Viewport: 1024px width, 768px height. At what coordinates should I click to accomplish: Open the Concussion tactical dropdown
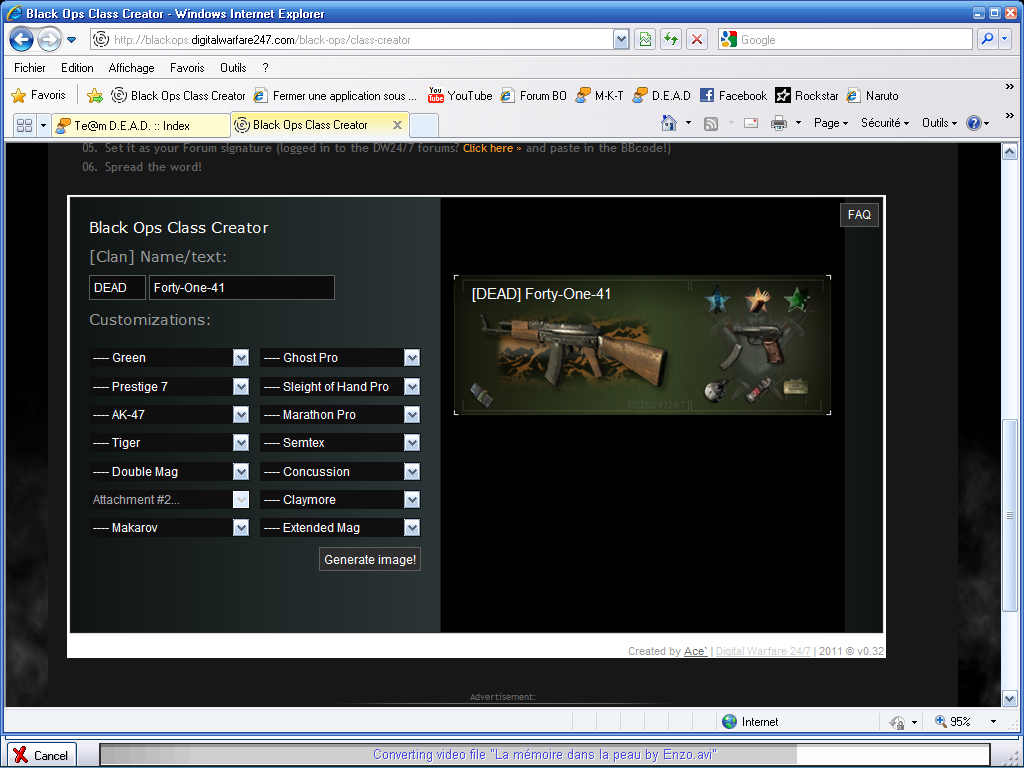[x=340, y=472]
